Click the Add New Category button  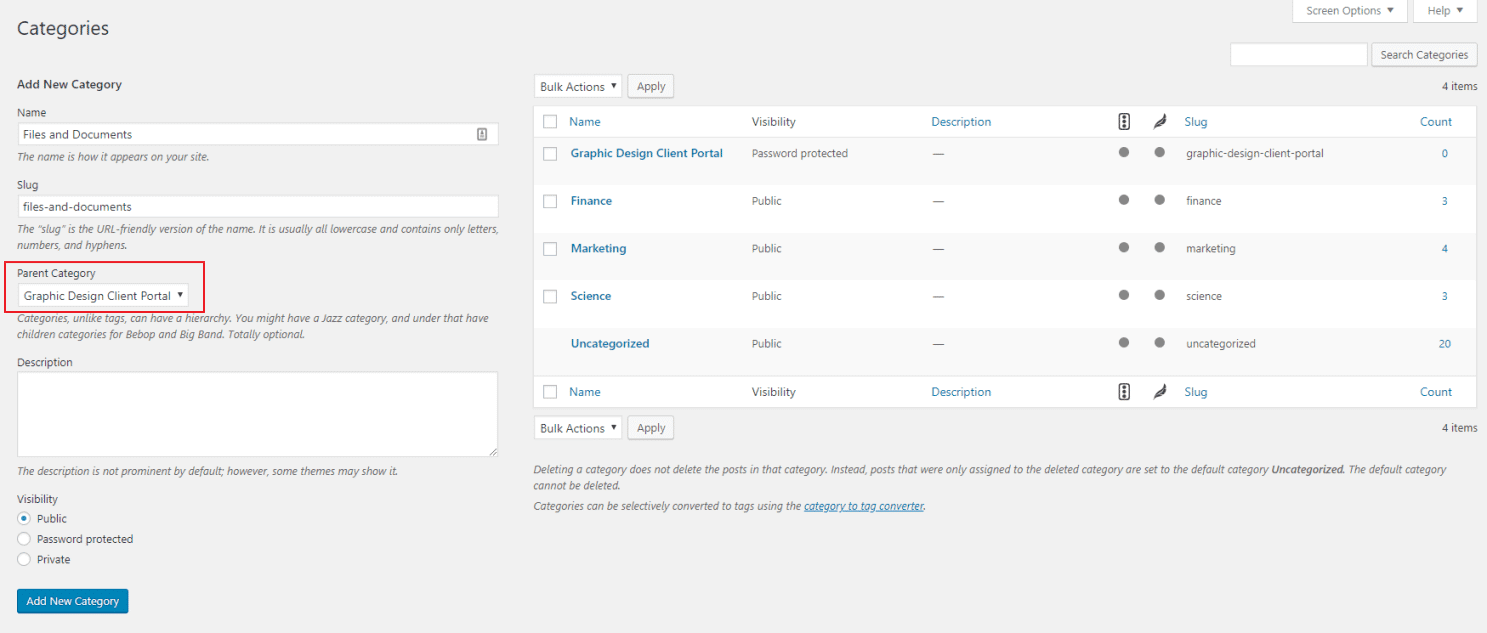click(72, 601)
